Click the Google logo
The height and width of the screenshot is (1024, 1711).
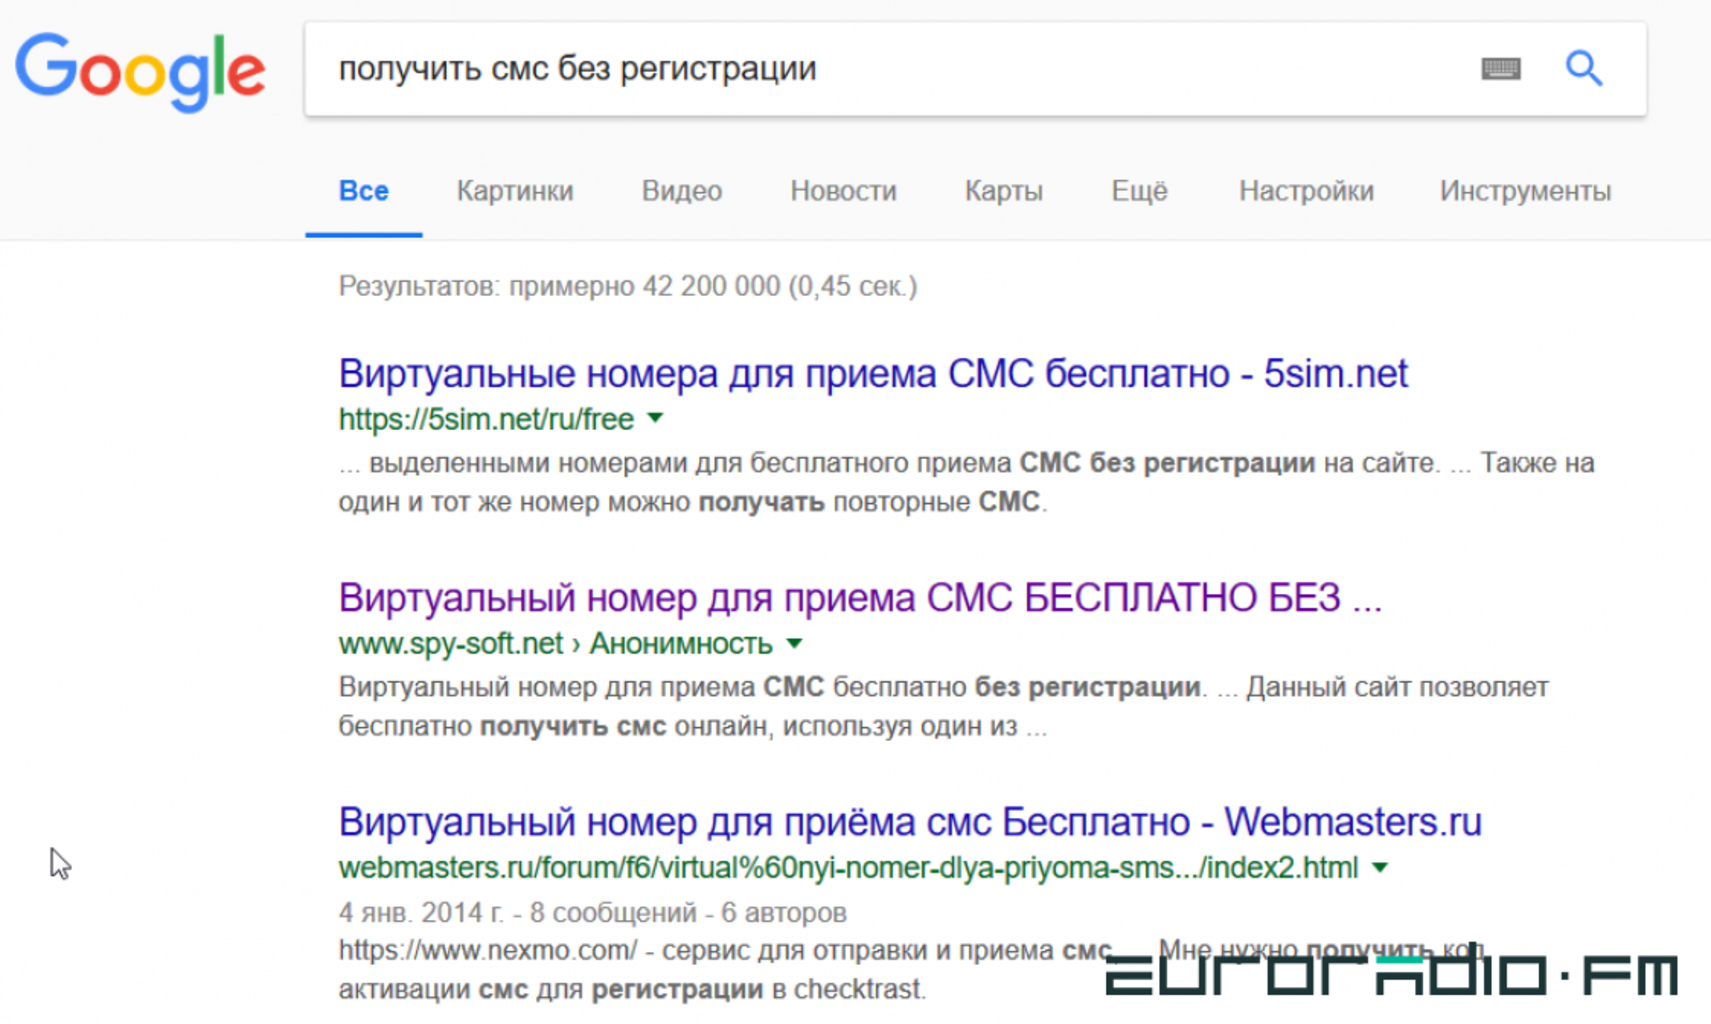click(x=140, y=71)
